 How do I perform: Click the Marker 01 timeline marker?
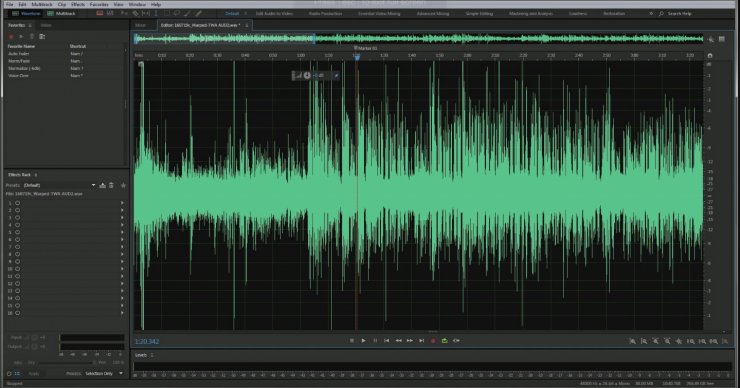(366, 48)
